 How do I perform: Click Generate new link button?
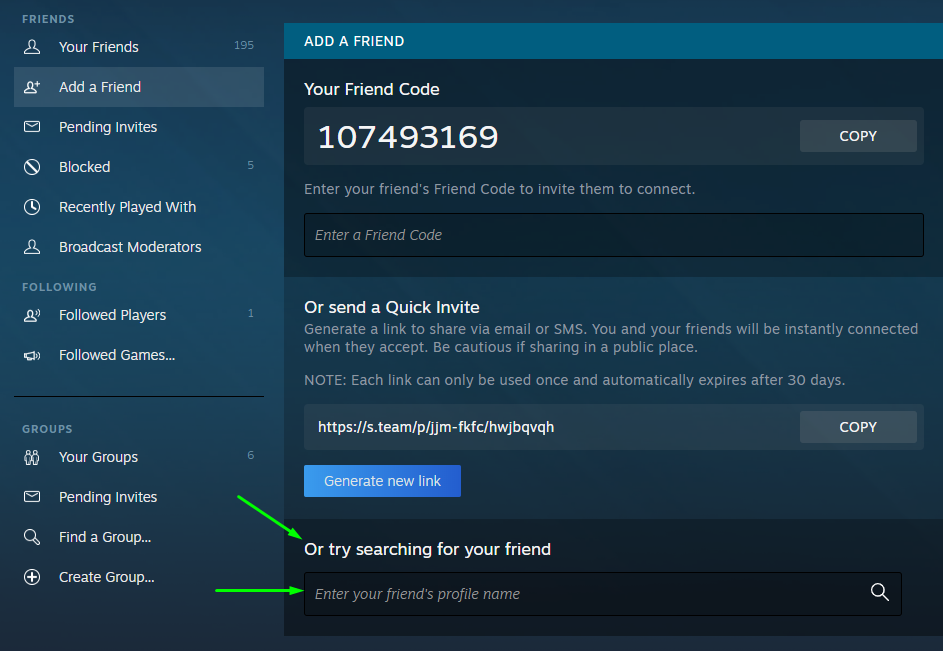tap(382, 481)
